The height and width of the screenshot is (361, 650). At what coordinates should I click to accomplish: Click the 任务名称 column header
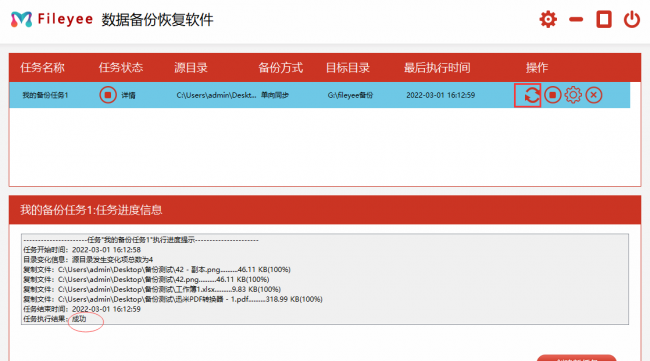pos(42,68)
